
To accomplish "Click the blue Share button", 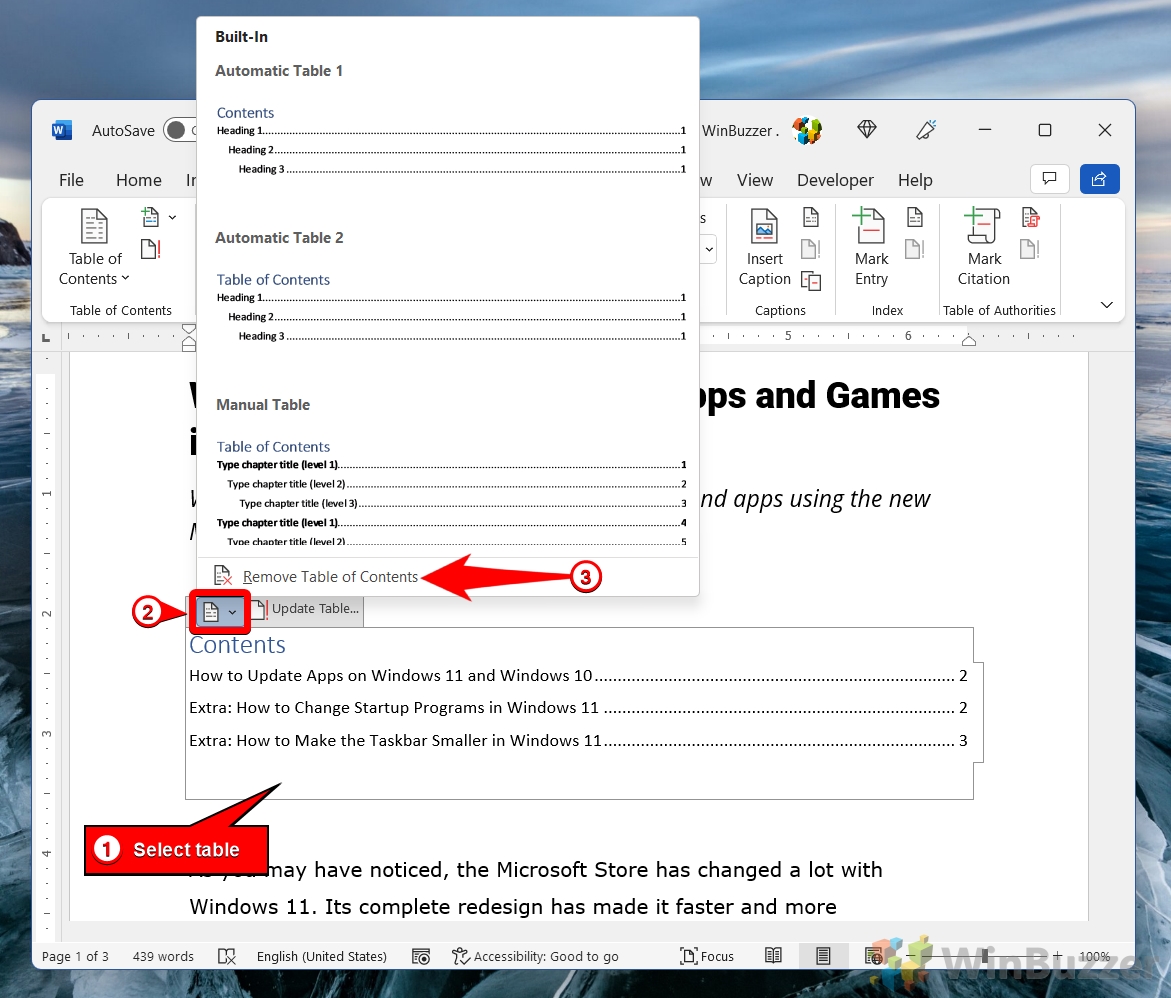I will click(x=1099, y=179).
